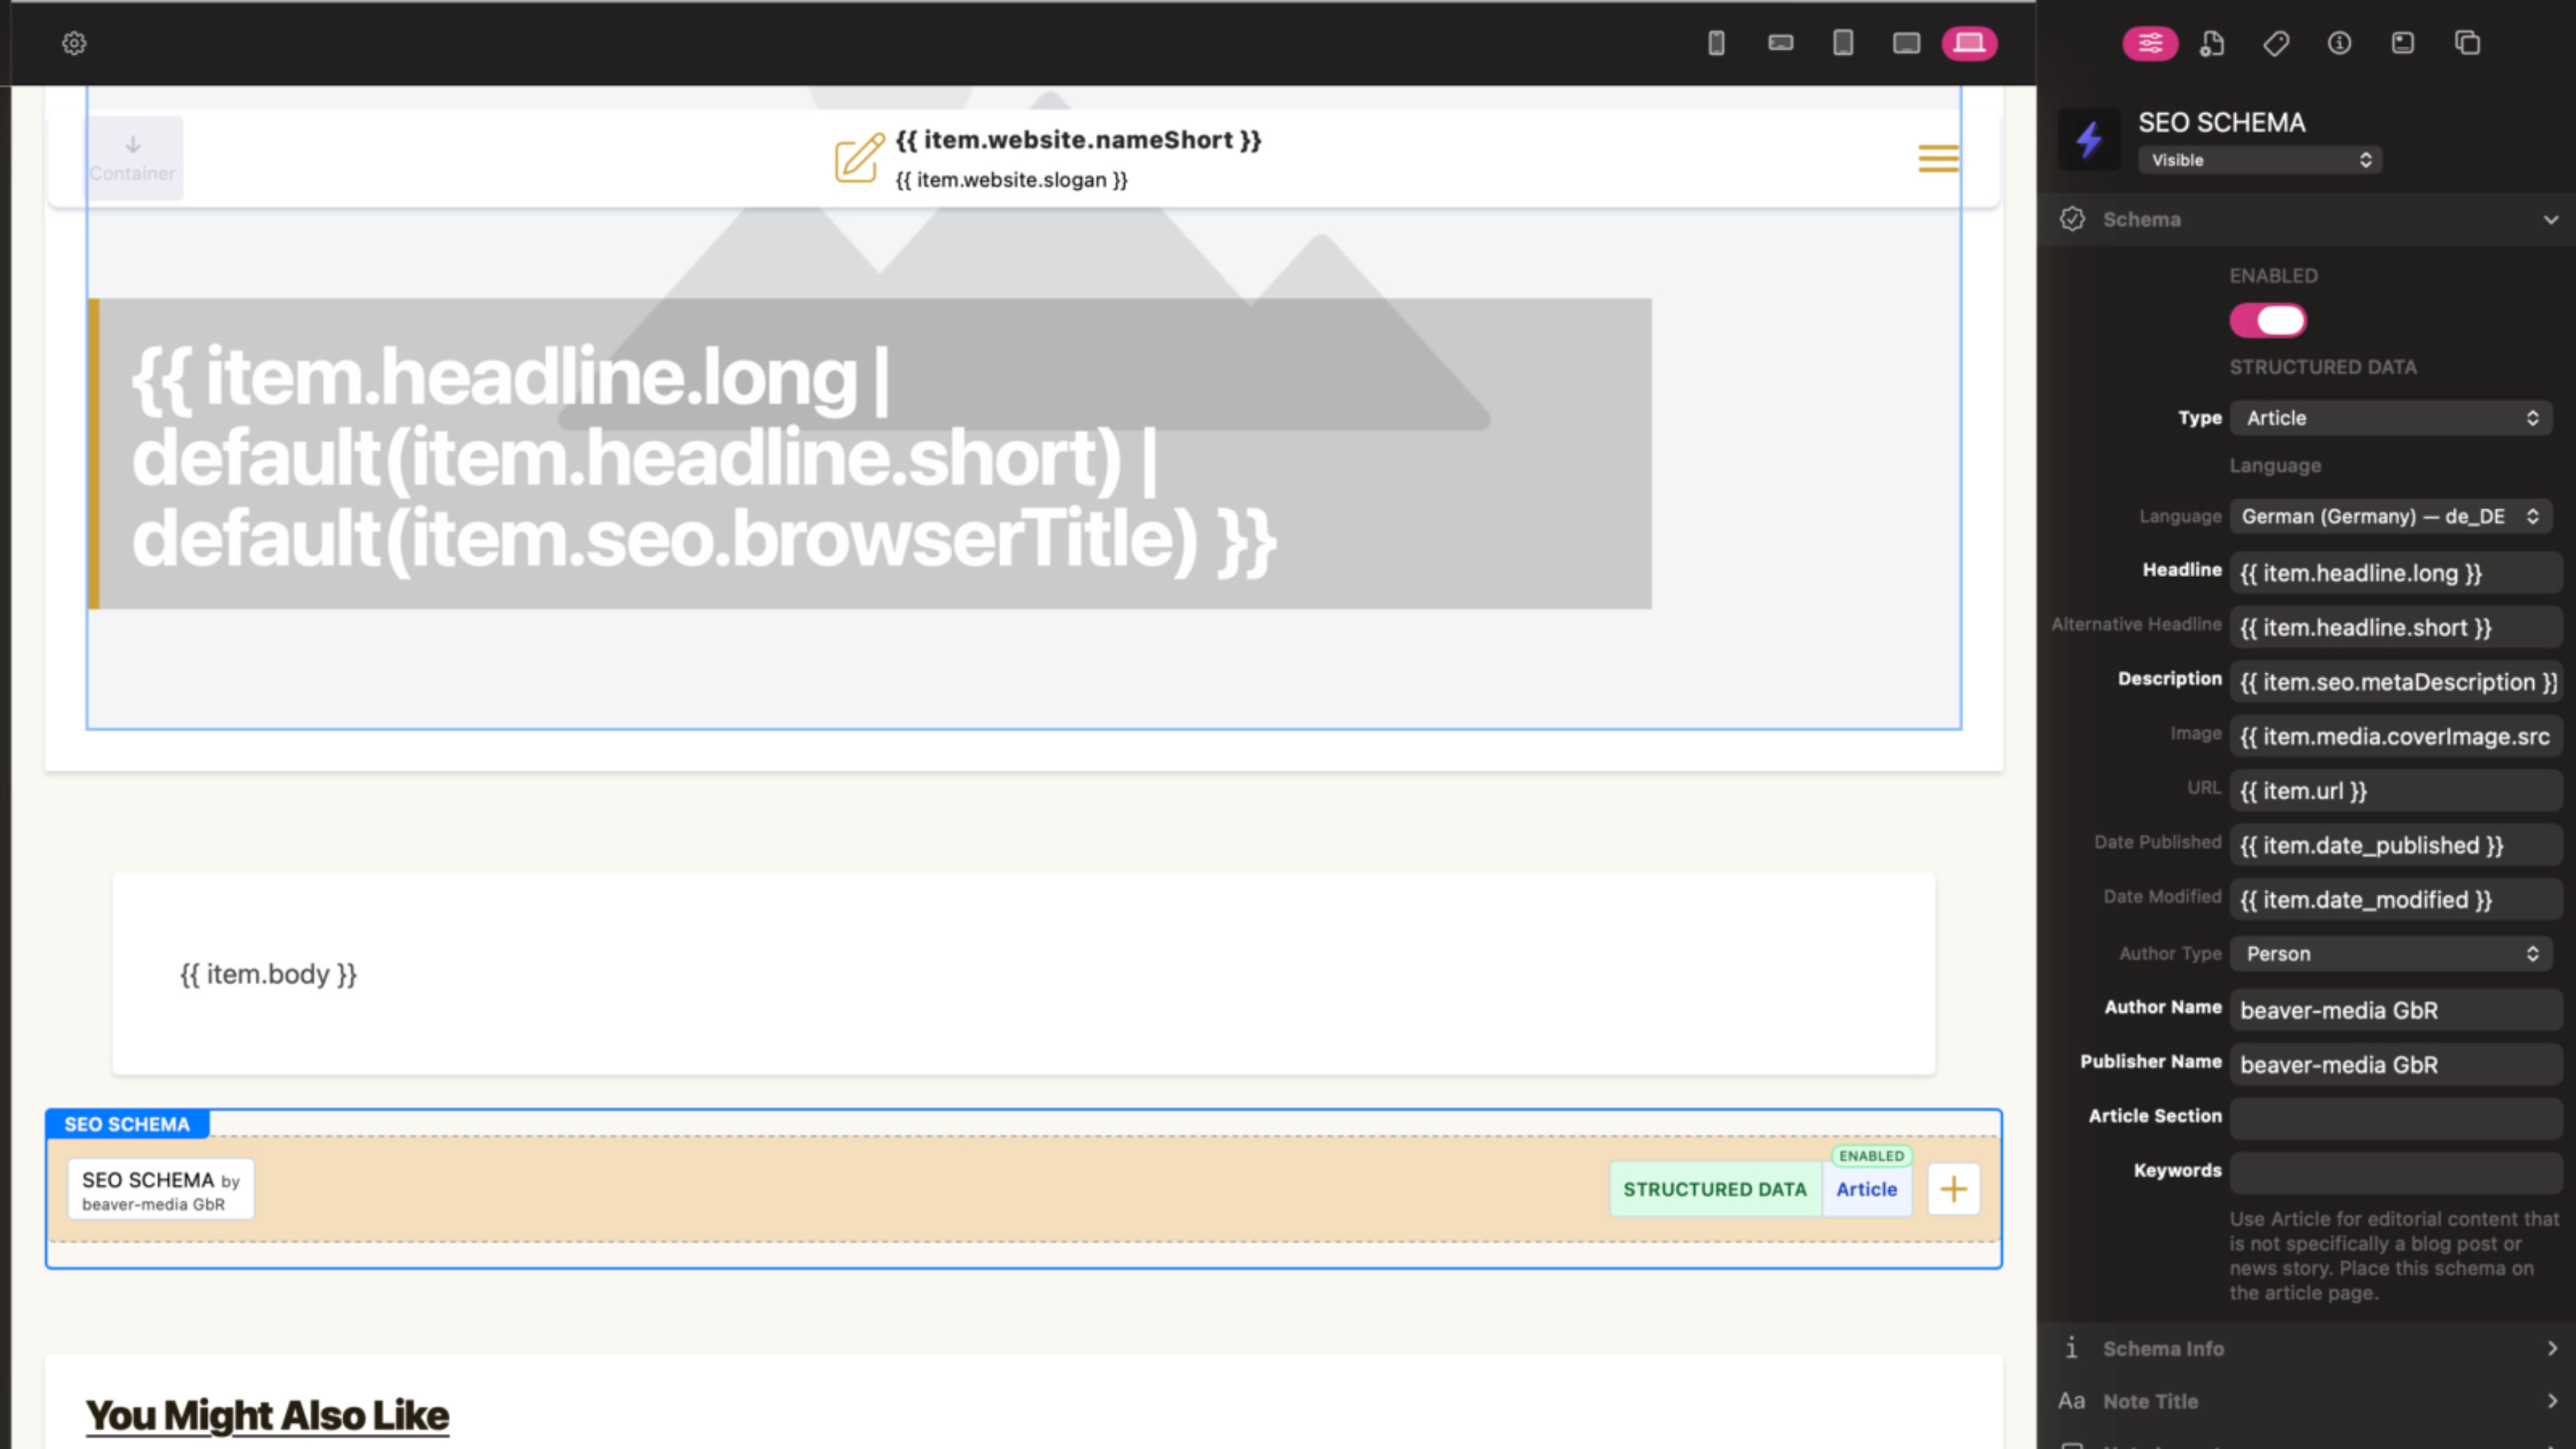
Task: Click the plus button in SEO Schema bloc
Action: point(1953,1189)
